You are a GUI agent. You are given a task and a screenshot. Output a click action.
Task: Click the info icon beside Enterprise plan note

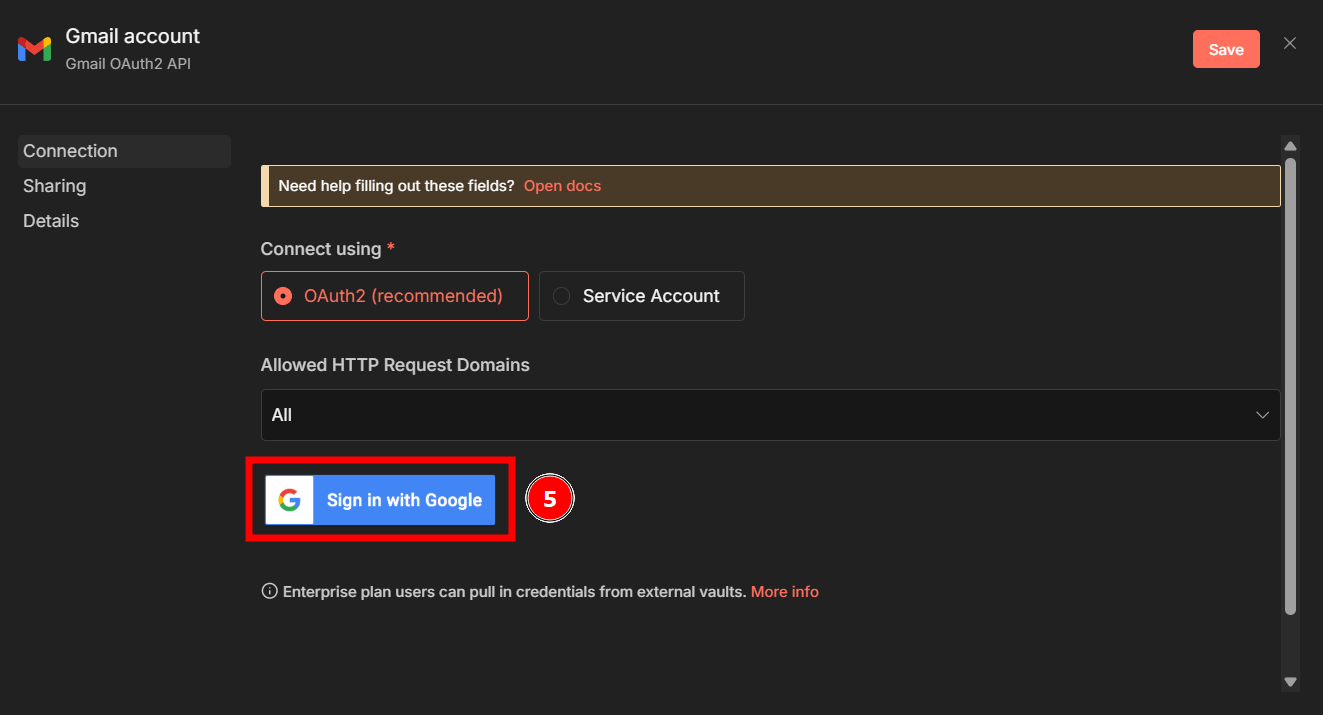(269, 591)
